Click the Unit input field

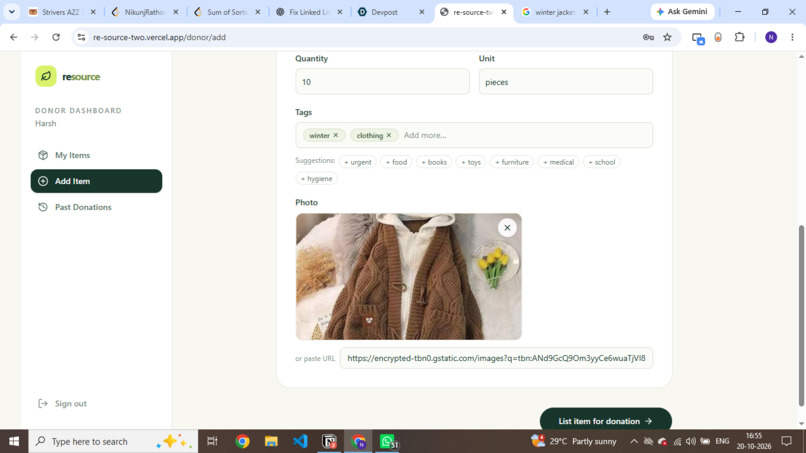point(565,82)
